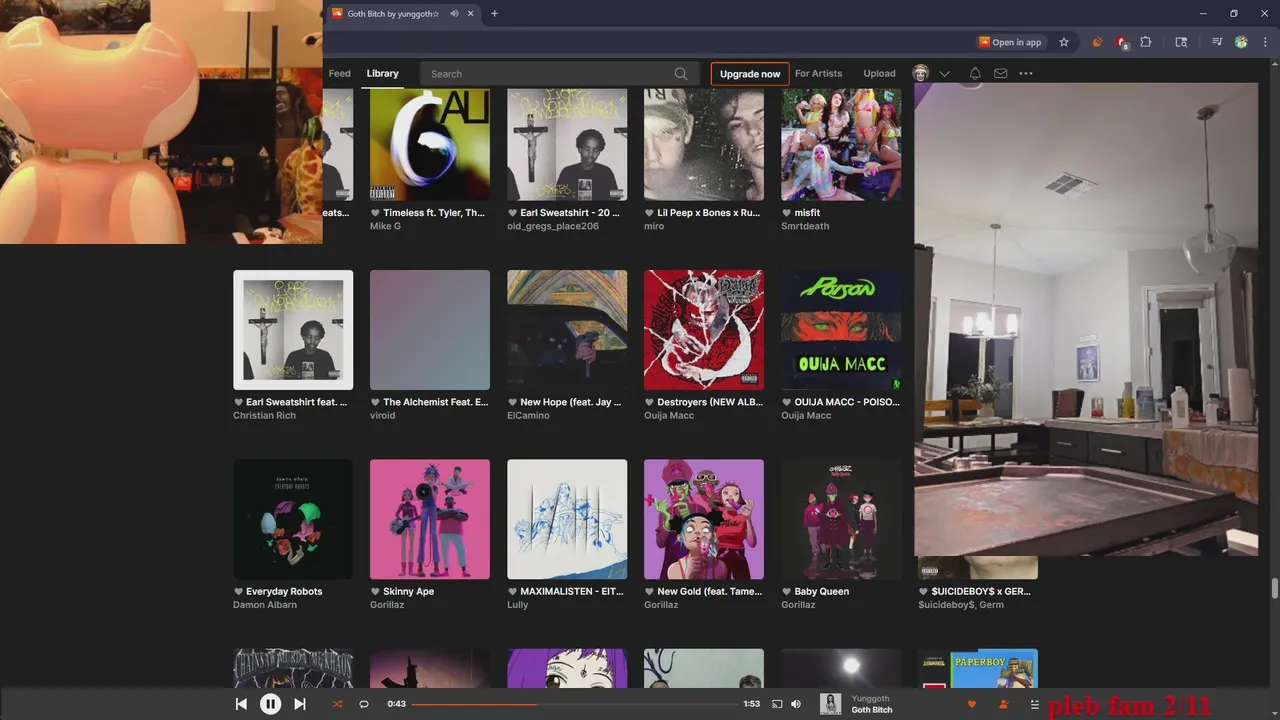Follow Yunggoth via the player bar icon

pyautogui.click(x=1004, y=704)
